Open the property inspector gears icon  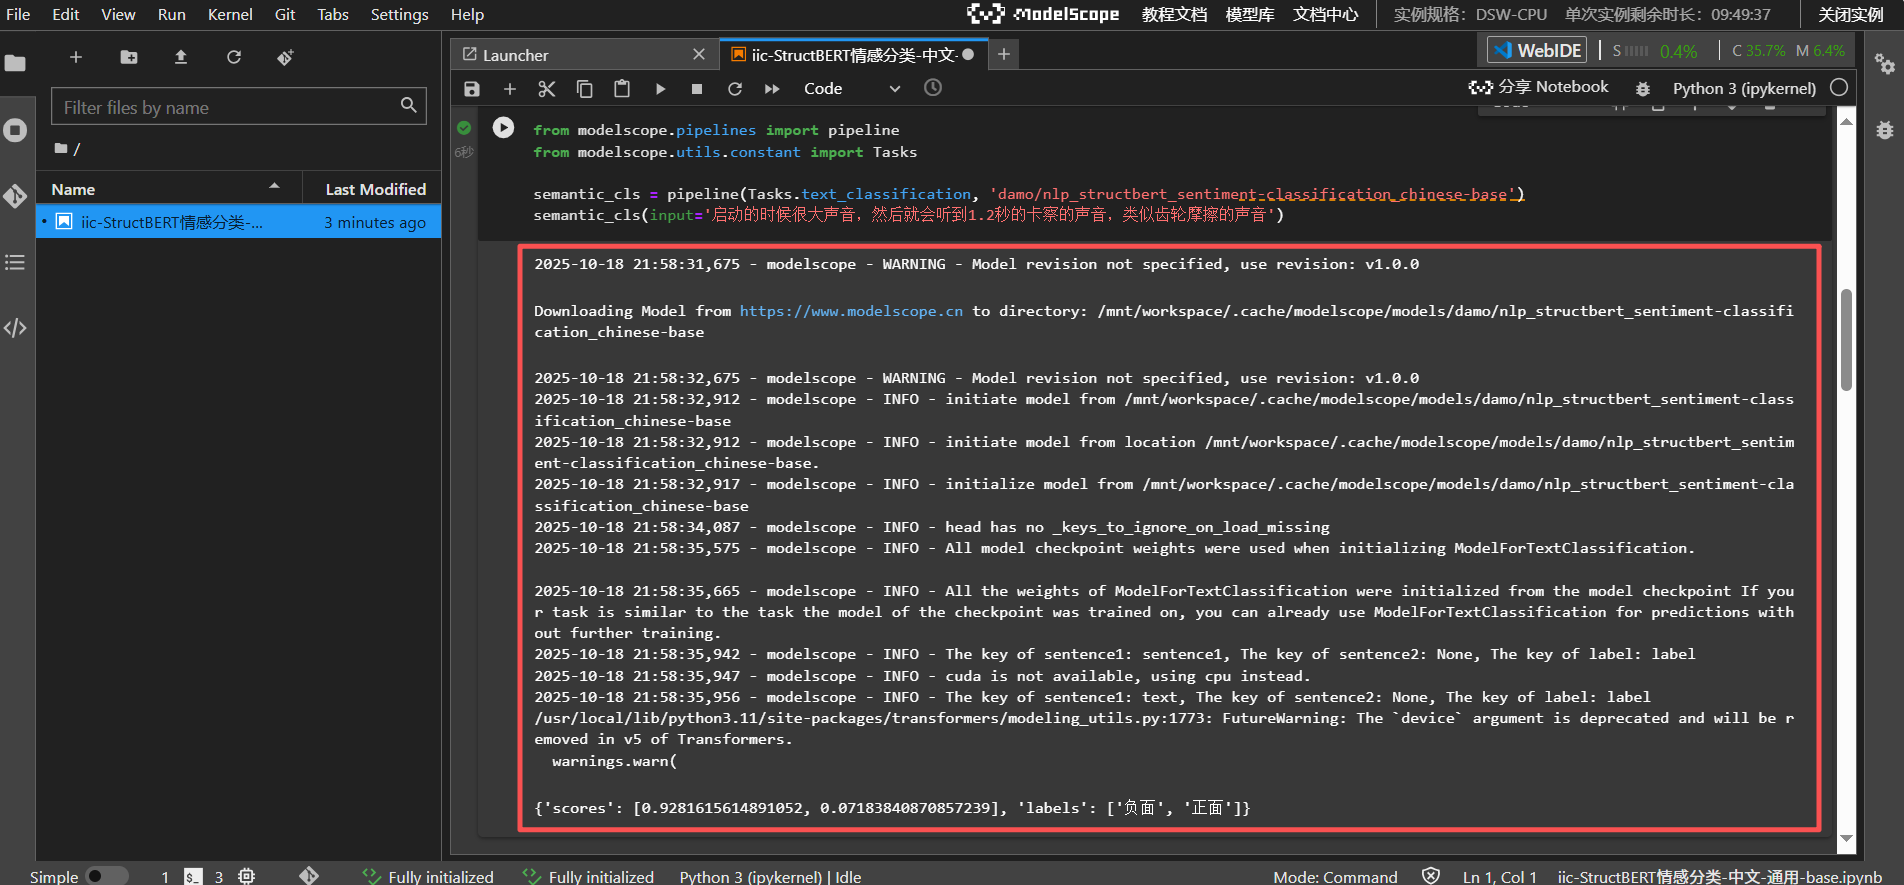[x=1885, y=64]
